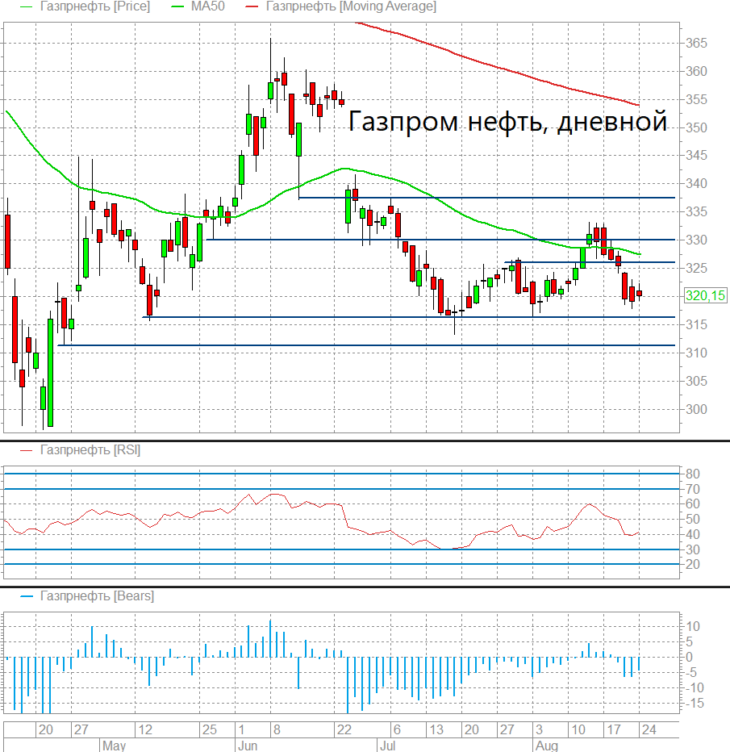Click the May month label

(114, 746)
